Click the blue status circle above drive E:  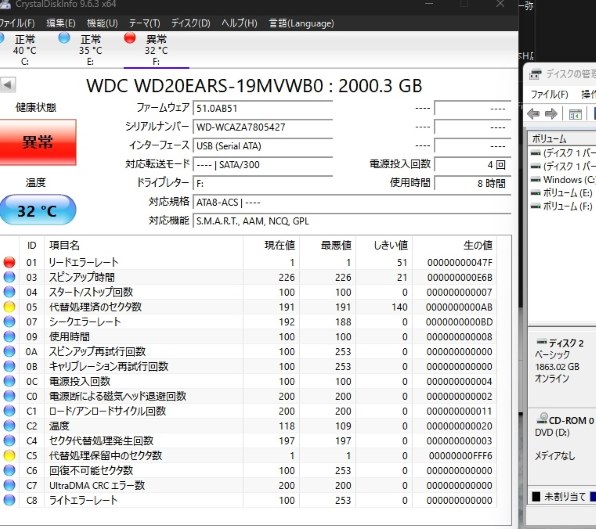[x=64, y=38]
